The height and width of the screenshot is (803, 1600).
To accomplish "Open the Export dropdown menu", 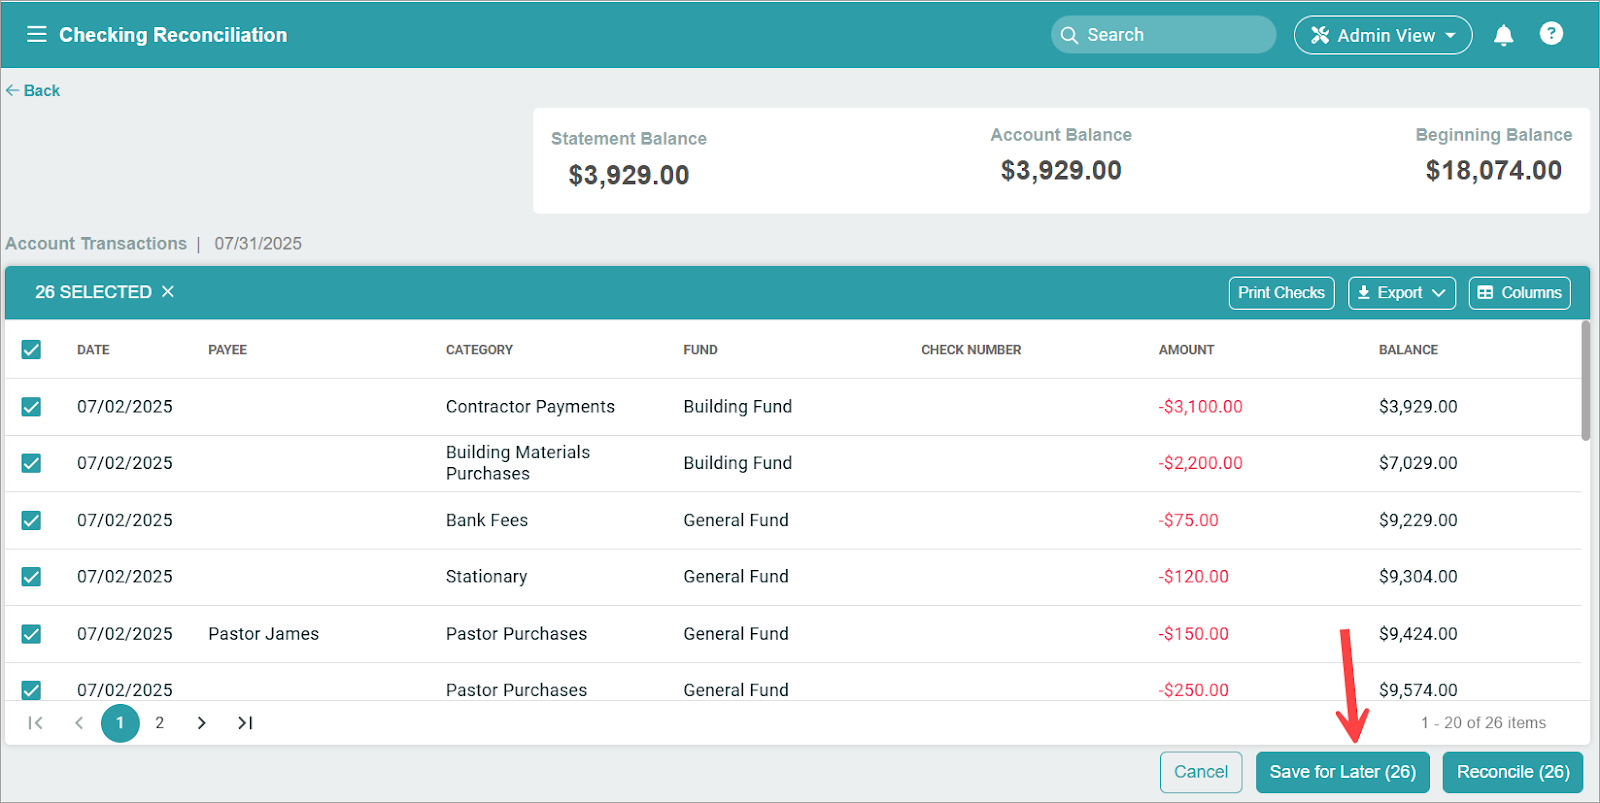I will click(x=1401, y=293).
